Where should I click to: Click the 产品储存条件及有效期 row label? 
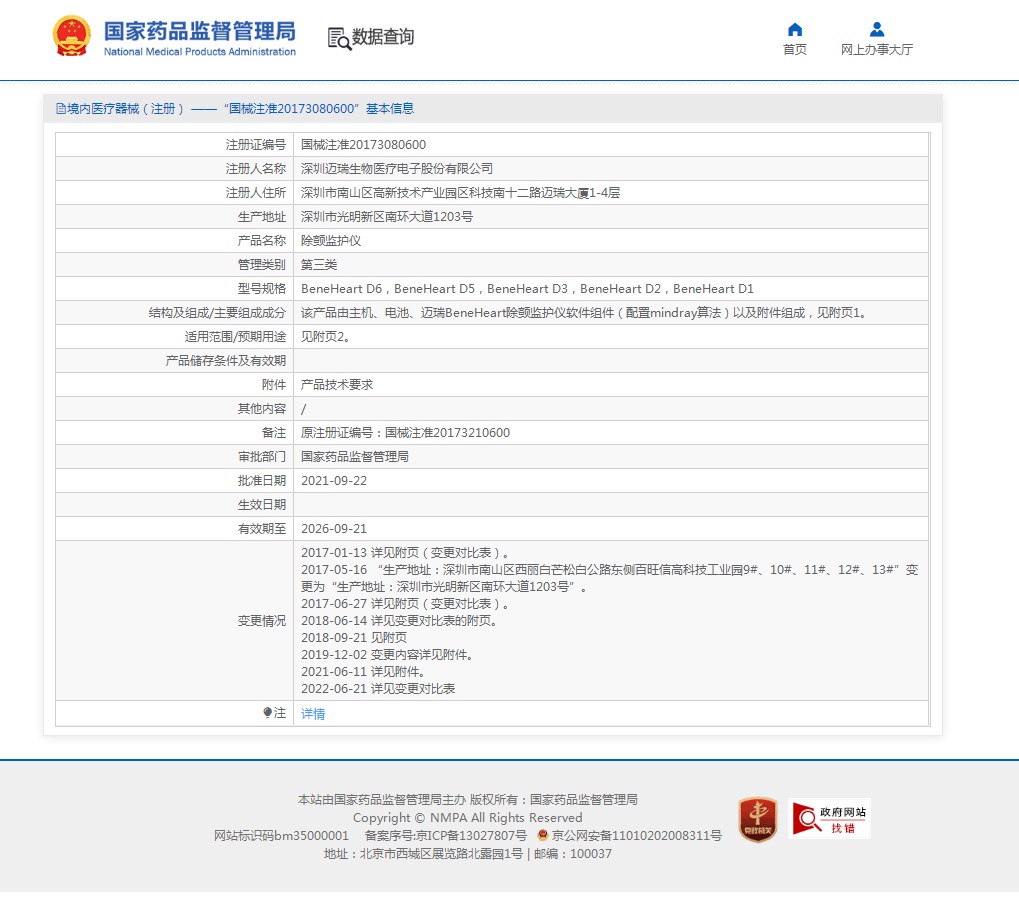(x=226, y=361)
